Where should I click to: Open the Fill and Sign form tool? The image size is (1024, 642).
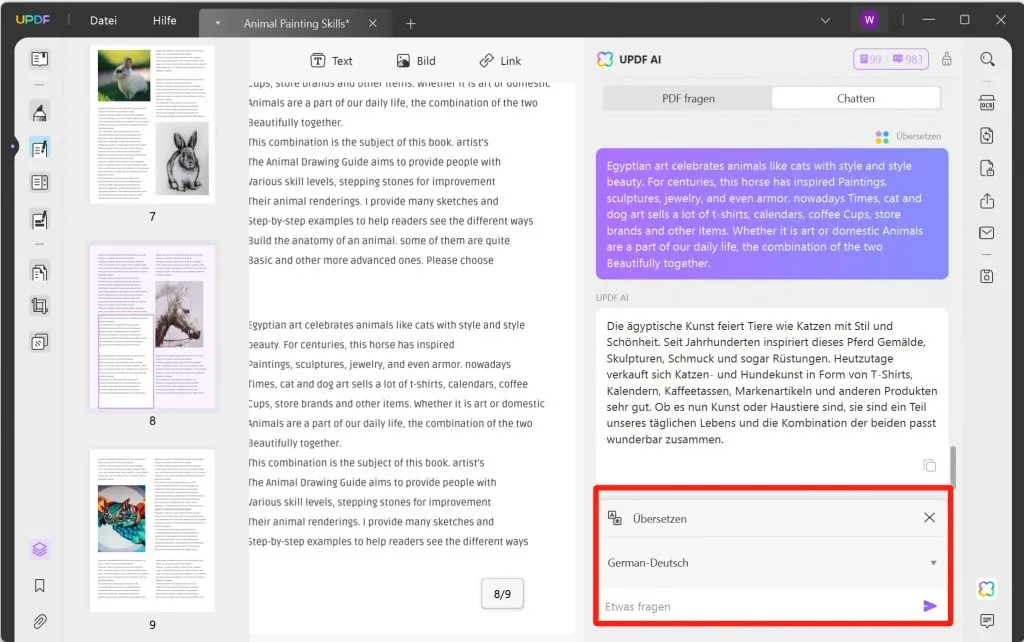(x=39, y=219)
